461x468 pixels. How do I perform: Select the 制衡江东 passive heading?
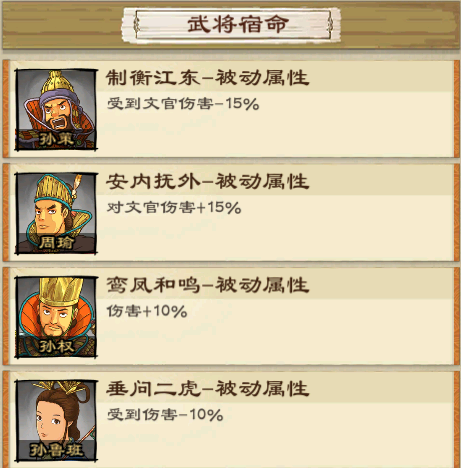tap(208, 78)
